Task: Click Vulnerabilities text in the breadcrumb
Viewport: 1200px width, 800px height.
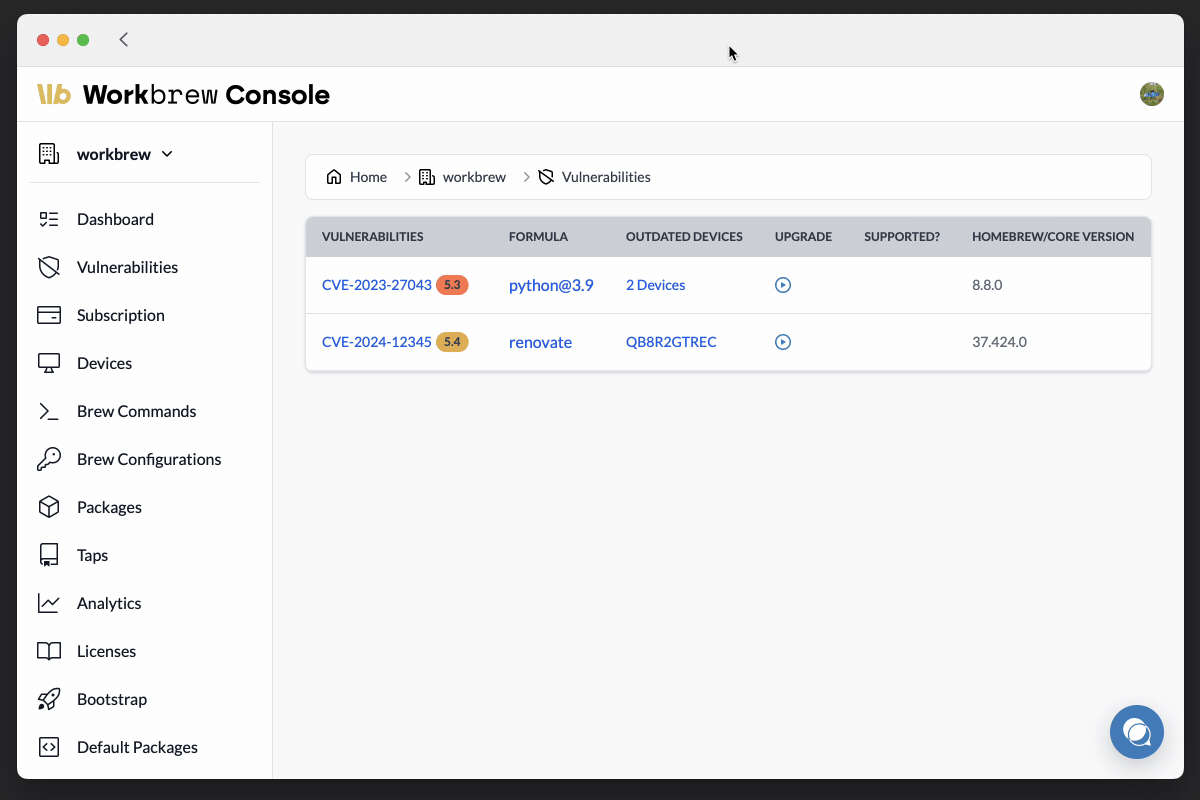Action: (606, 177)
